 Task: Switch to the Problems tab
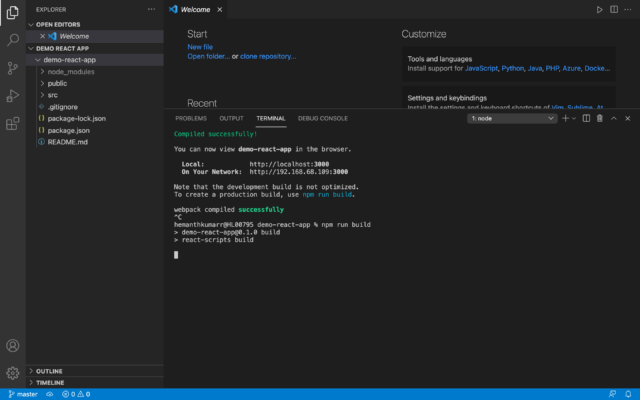191,118
